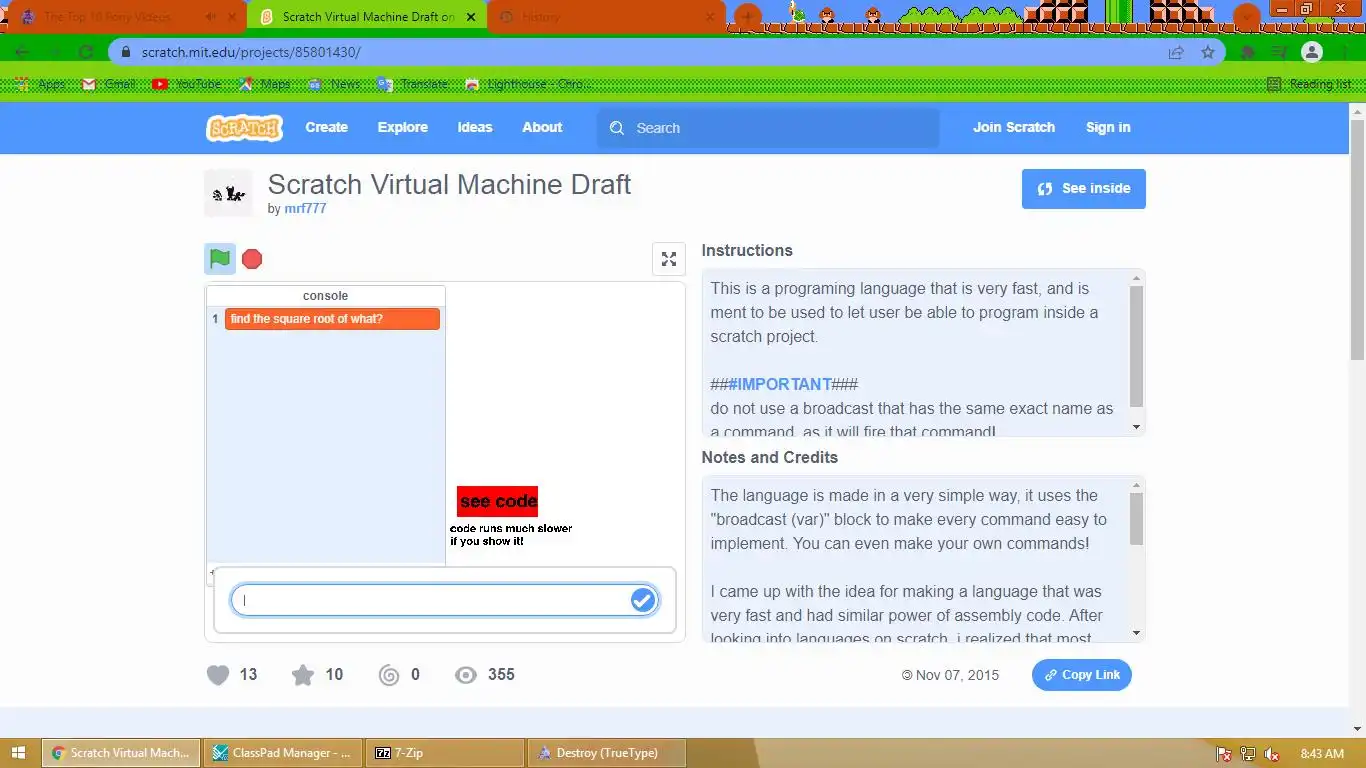1366x768 pixels.
Task: Click console item 'find the square root of what?'
Action: click(x=332, y=319)
